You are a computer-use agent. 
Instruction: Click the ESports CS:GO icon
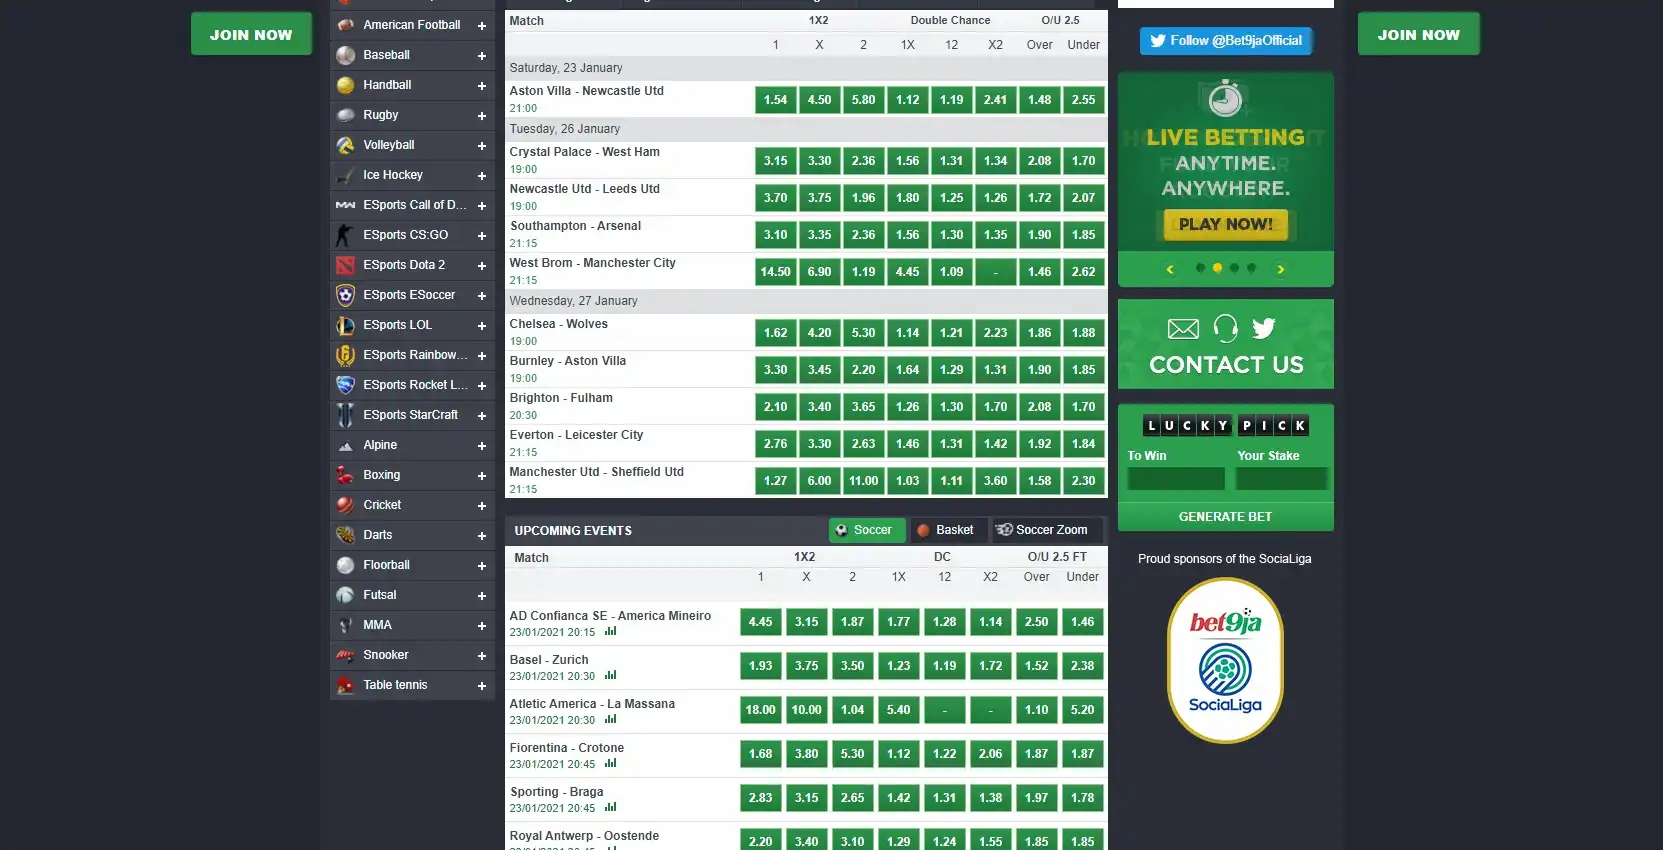345,235
